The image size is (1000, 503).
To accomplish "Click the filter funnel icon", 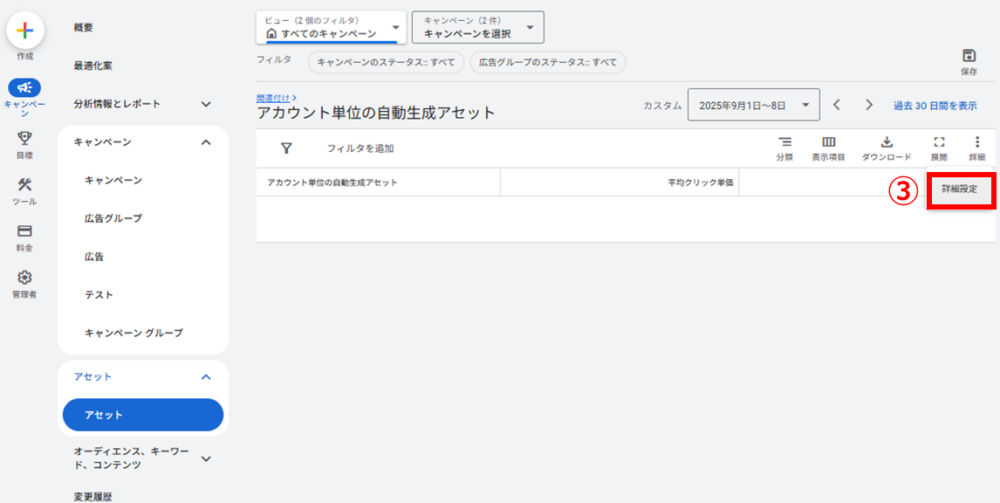I will coord(286,148).
